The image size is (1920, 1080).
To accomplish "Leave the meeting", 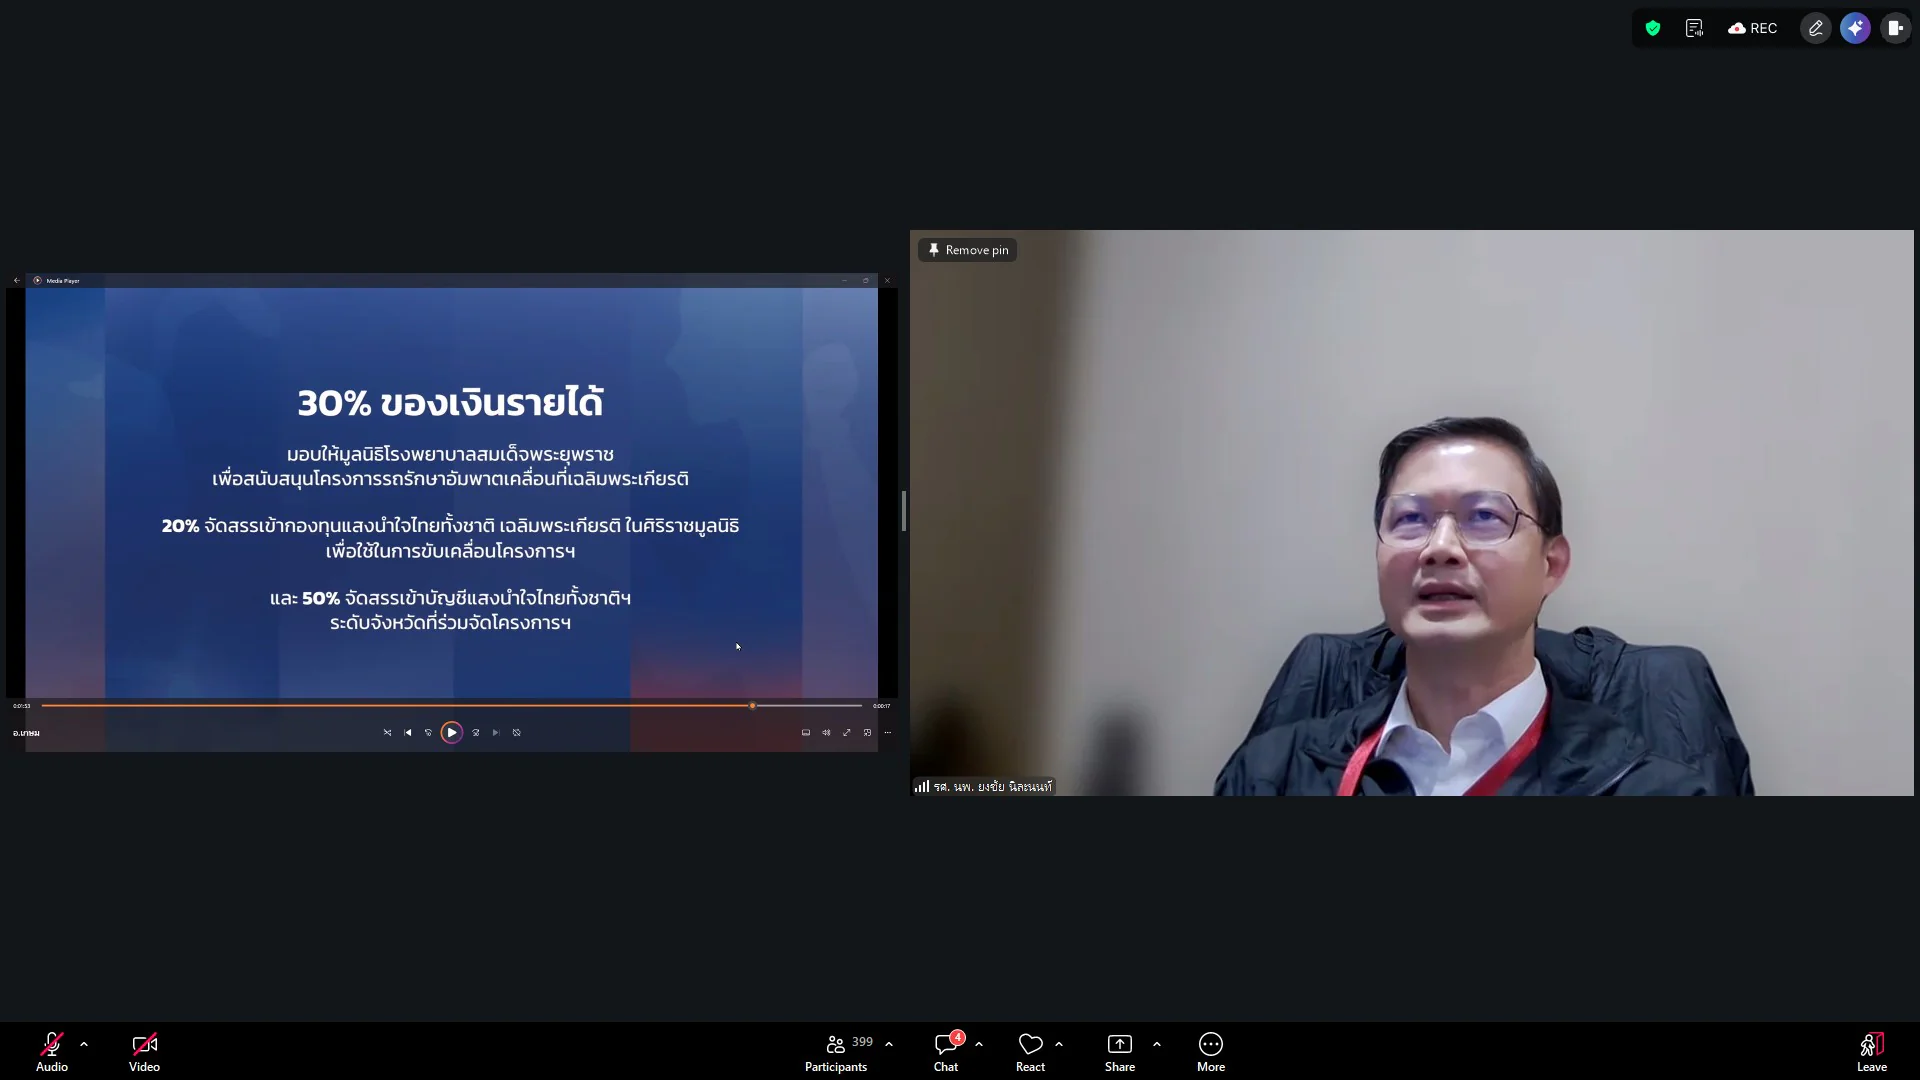I will (x=1872, y=1052).
